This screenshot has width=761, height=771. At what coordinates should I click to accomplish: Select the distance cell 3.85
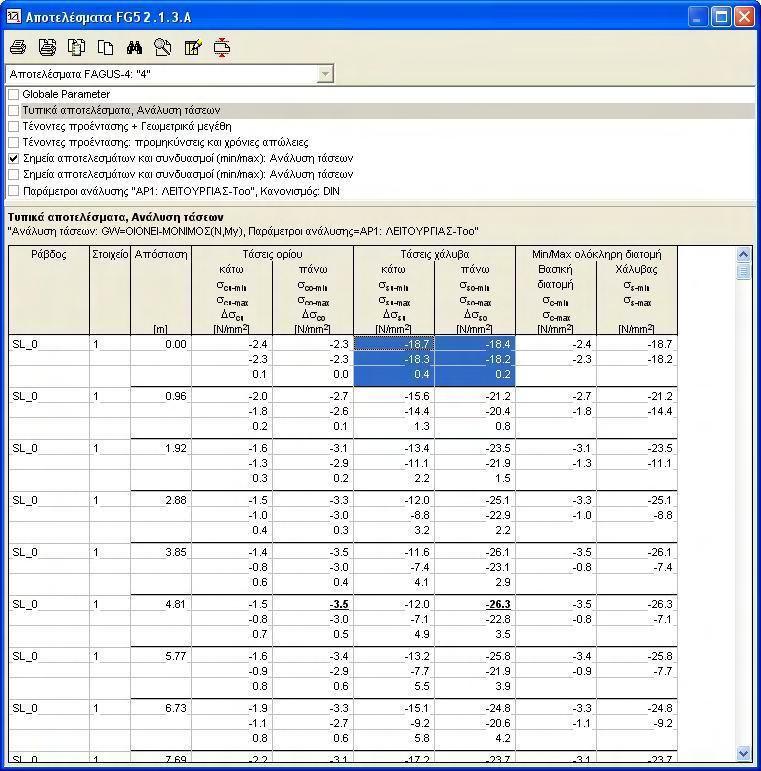pyautogui.click(x=161, y=552)
